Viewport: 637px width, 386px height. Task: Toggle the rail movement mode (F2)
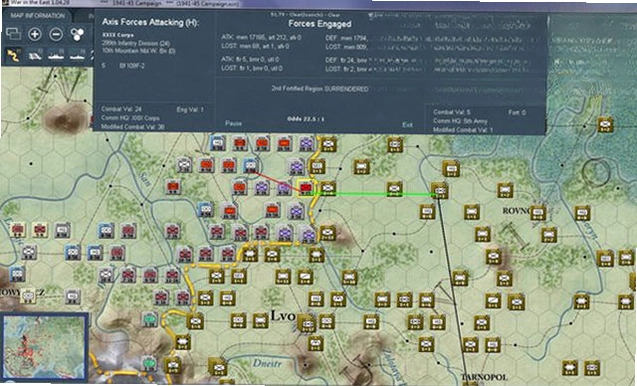[35, 55]
